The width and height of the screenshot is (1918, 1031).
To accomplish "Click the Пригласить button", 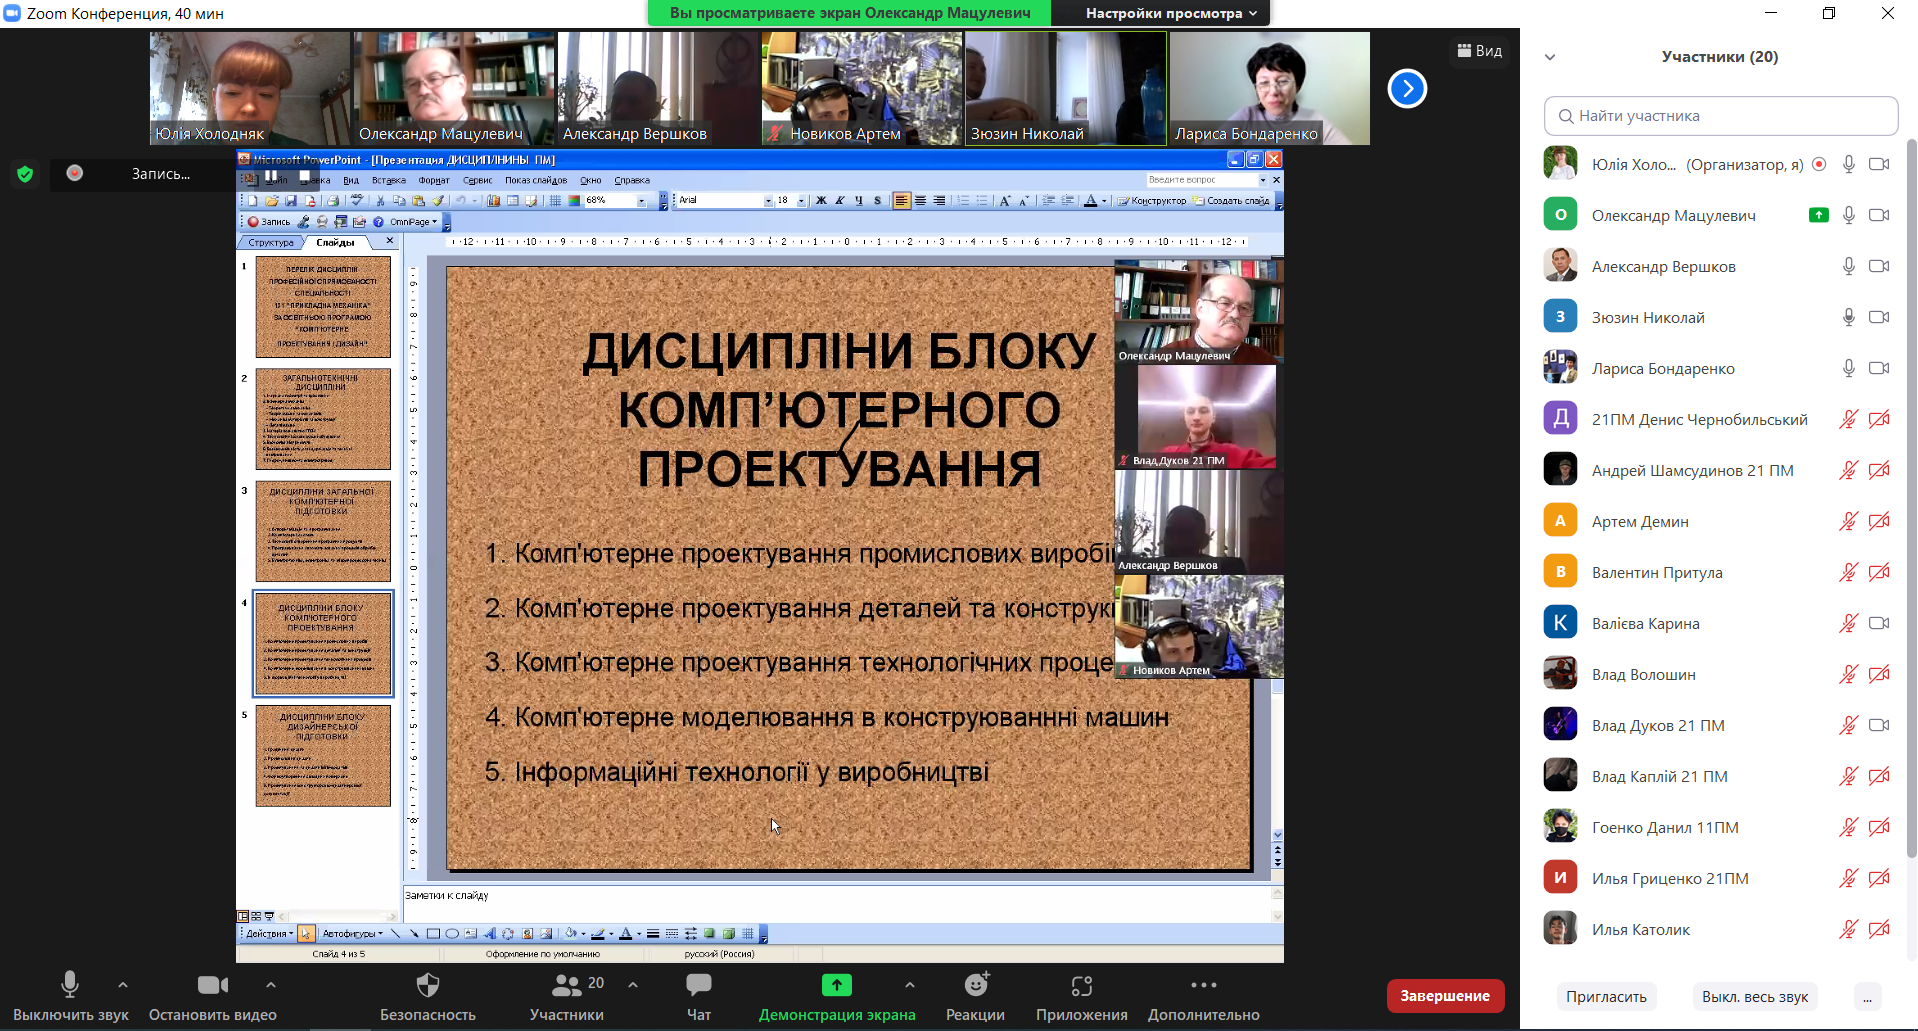I will 1606,996.
